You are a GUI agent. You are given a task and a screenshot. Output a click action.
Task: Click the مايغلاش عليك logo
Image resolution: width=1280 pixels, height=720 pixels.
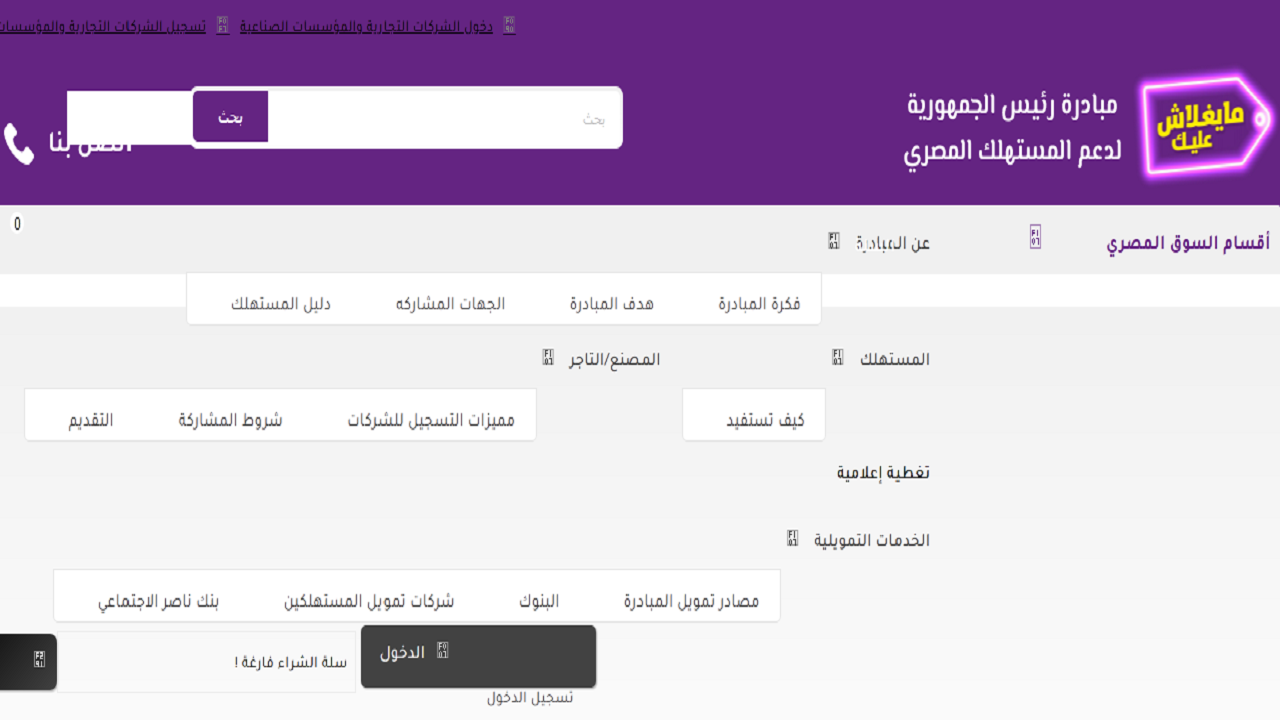pos(1207,126)
